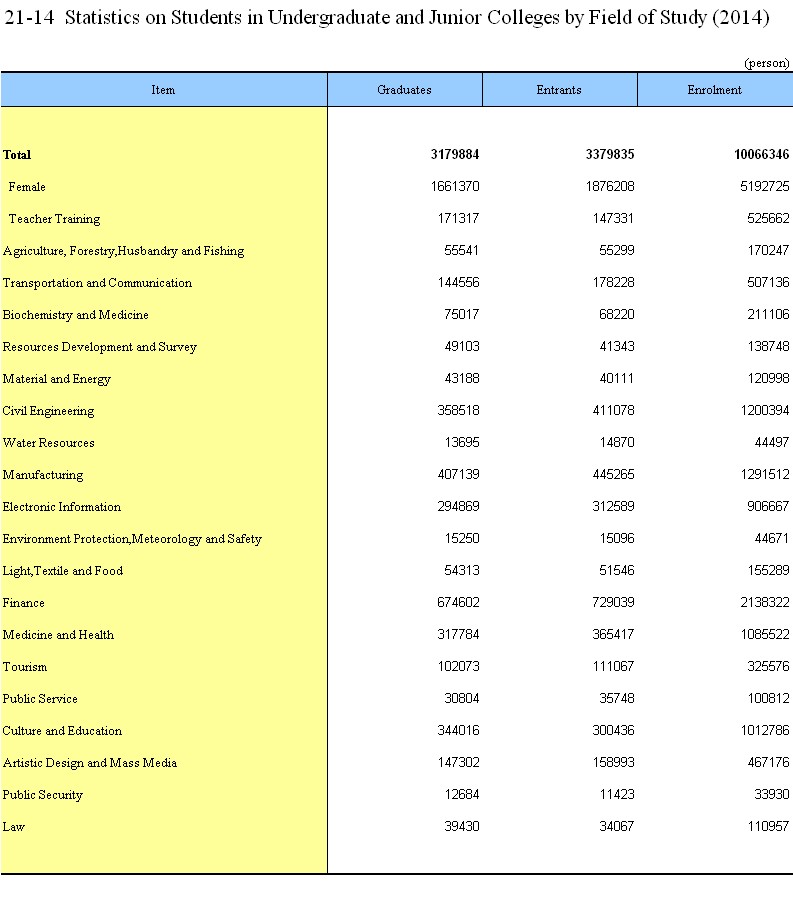Select Biochemistry graduates value 75017
The width and height of the screenshot is (793, 907).
(462, 314)
